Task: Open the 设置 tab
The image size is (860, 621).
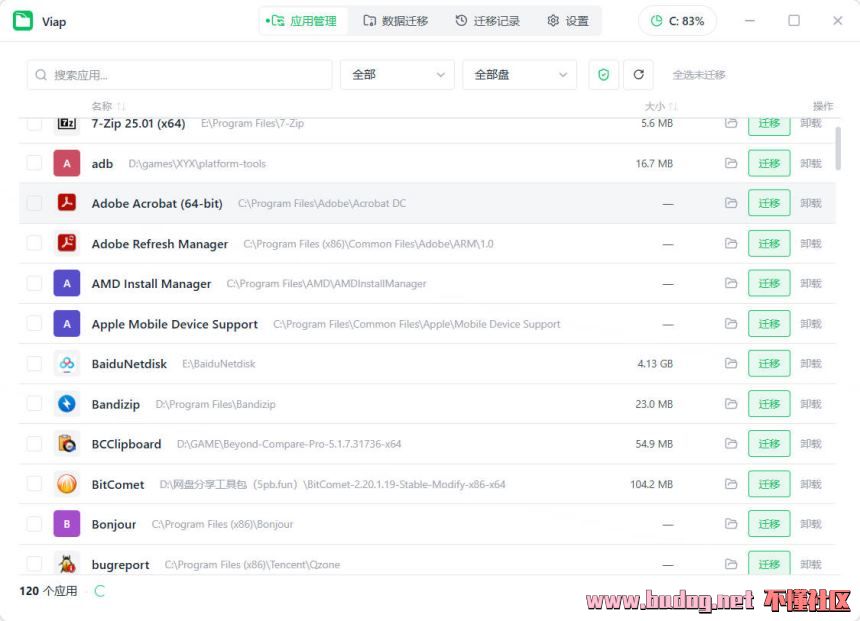Action: [568, 21]
